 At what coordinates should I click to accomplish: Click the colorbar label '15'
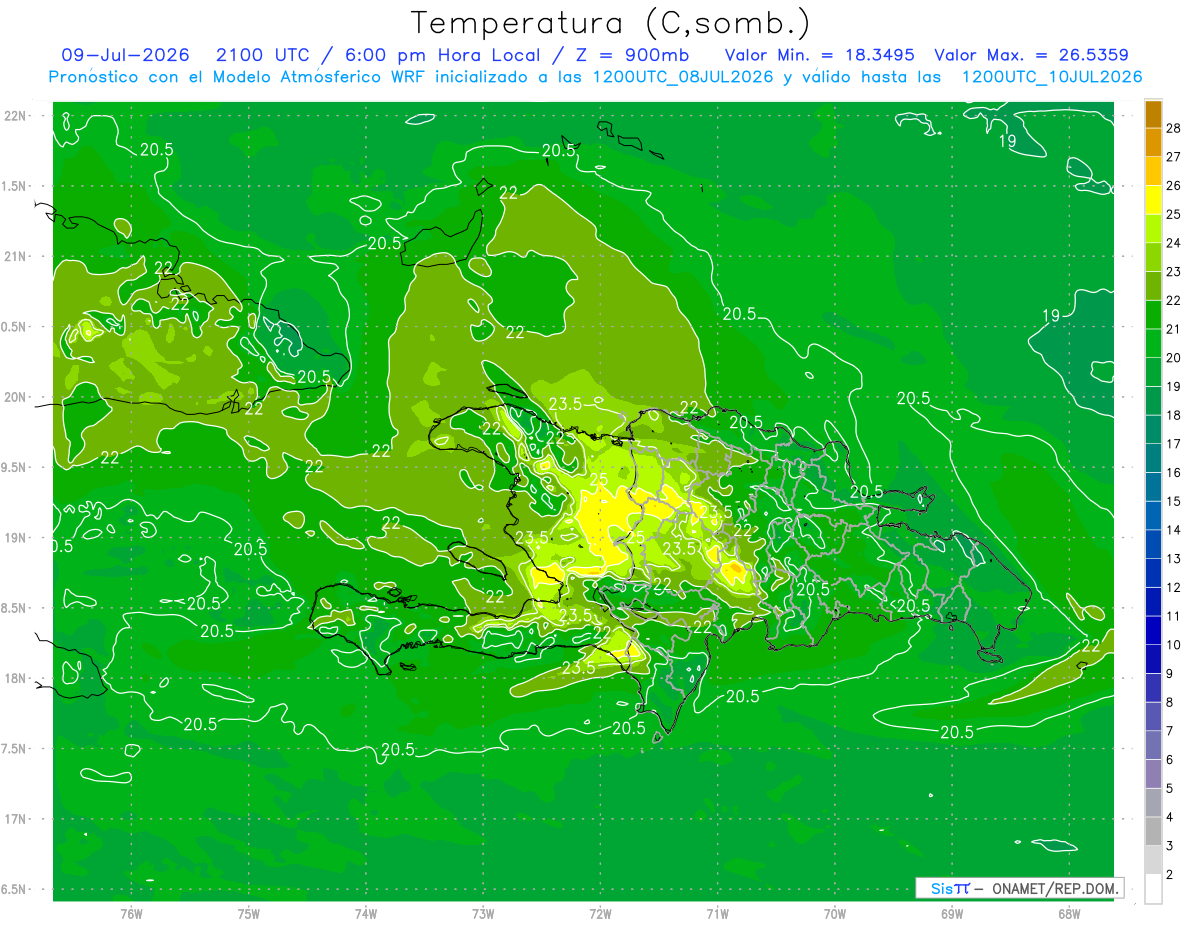click(1173, 501)
